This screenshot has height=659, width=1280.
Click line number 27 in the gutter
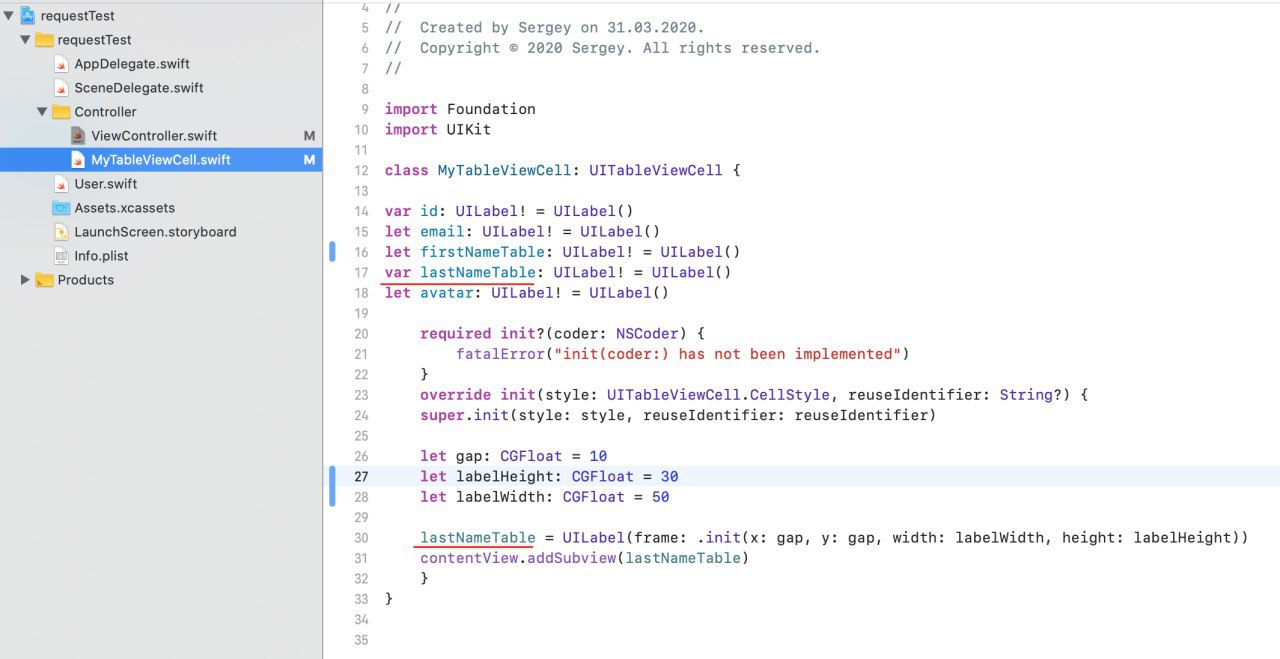click(x=361, y=477)
